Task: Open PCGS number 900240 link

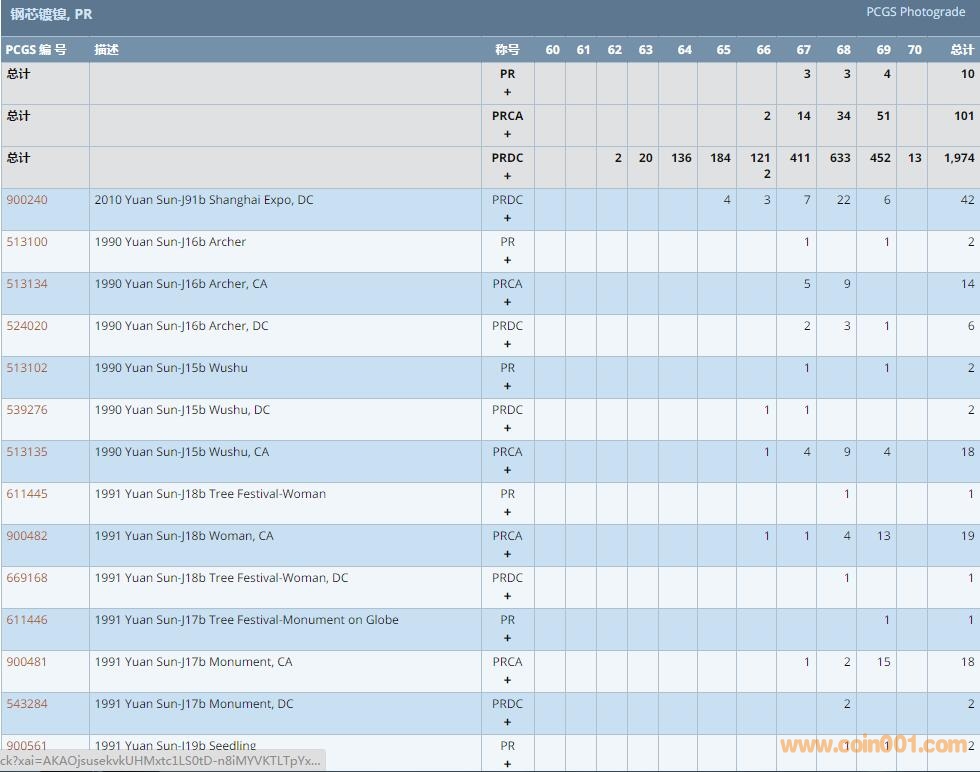Action: 27,200
